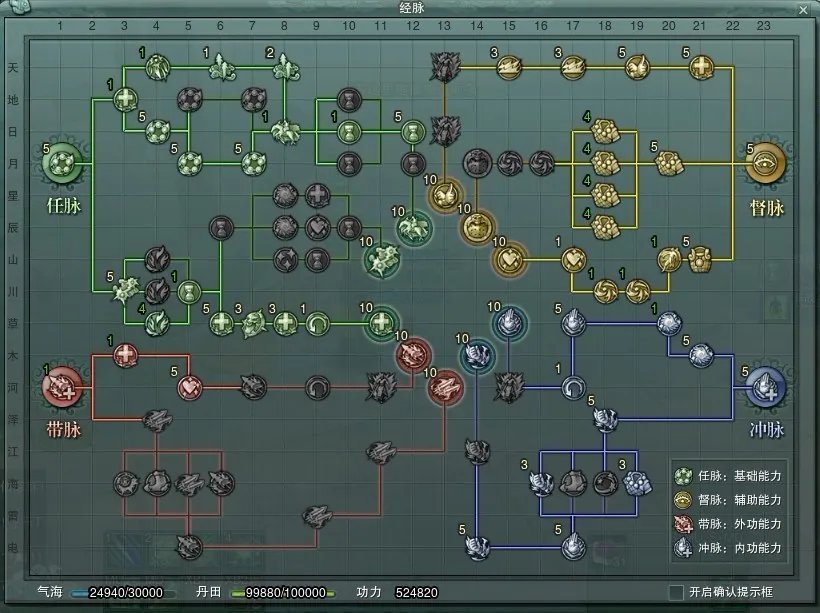Select the blue circular-arrow node in 冲脉

[573, 386]
